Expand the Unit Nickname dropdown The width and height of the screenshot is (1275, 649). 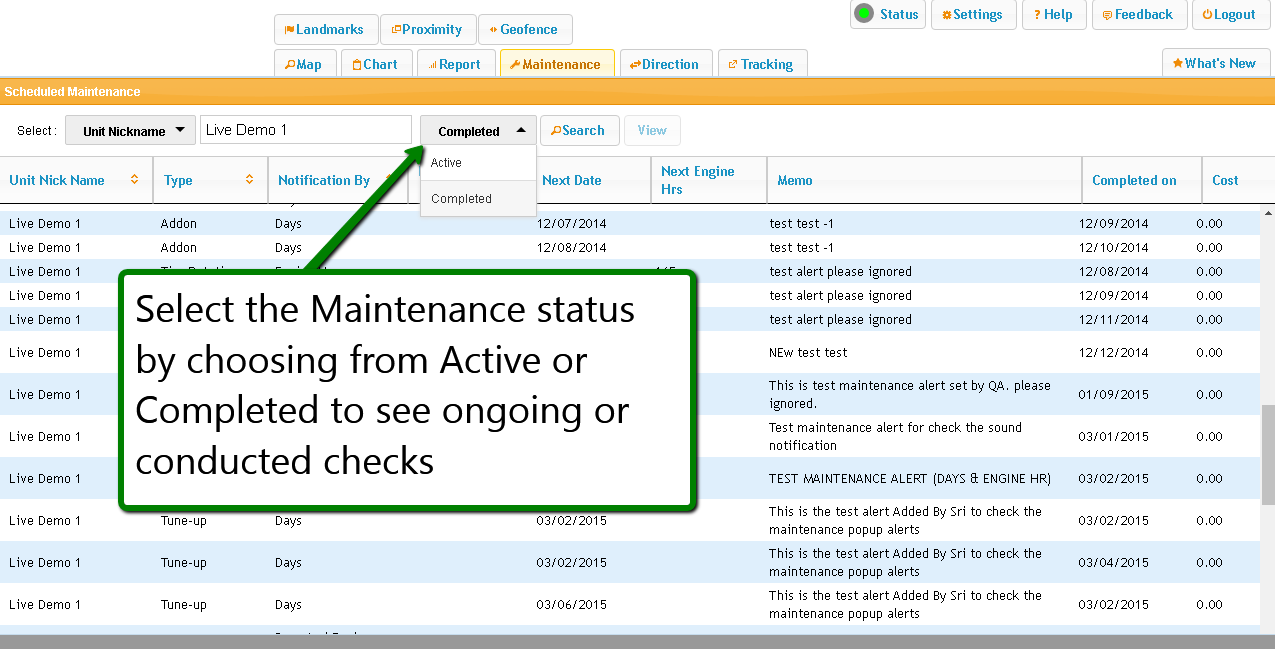pyautogui.click(x=130, y=130)
